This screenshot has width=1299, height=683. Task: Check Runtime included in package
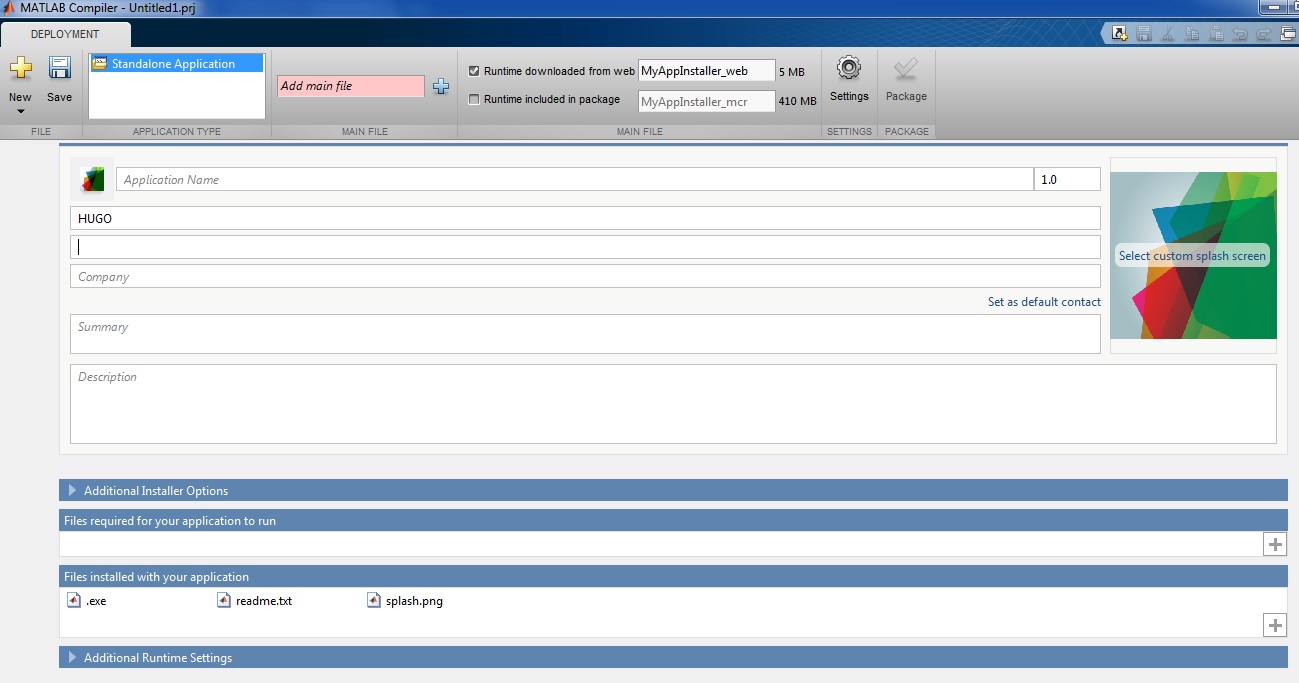474,99
